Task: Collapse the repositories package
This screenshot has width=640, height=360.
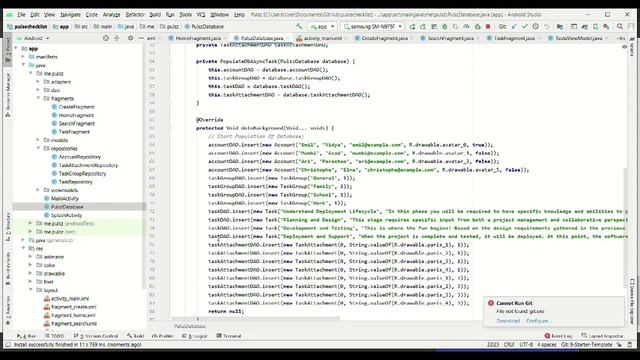Action: (38, 149)
